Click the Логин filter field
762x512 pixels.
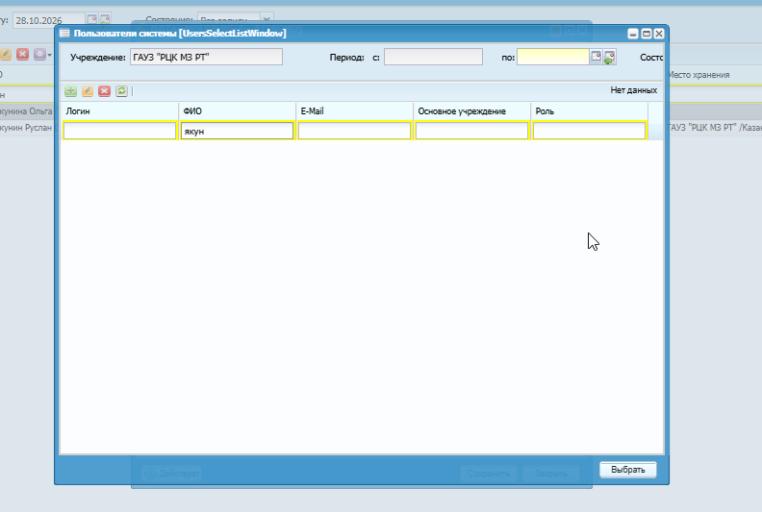(120, 131)
